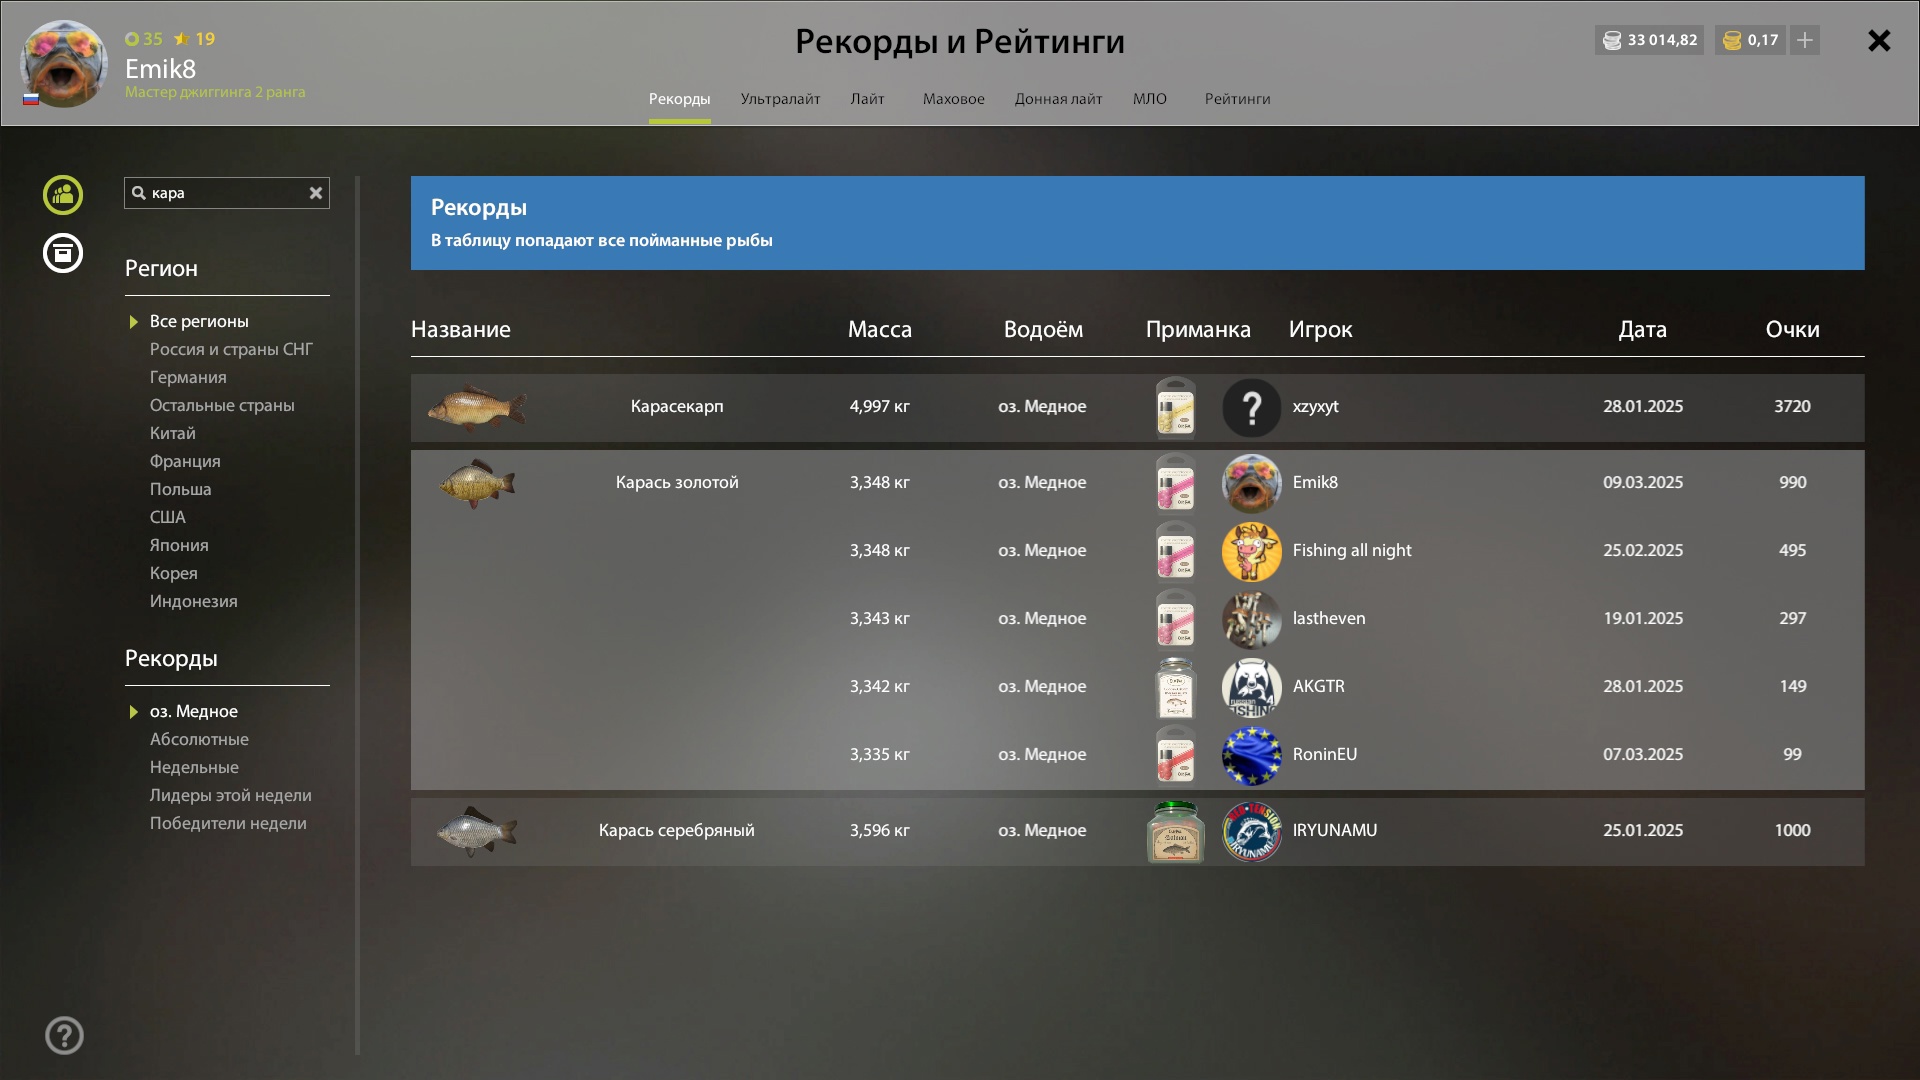Select США region filter
This screenshot has height=1080, width=1920.
point(167,517)
